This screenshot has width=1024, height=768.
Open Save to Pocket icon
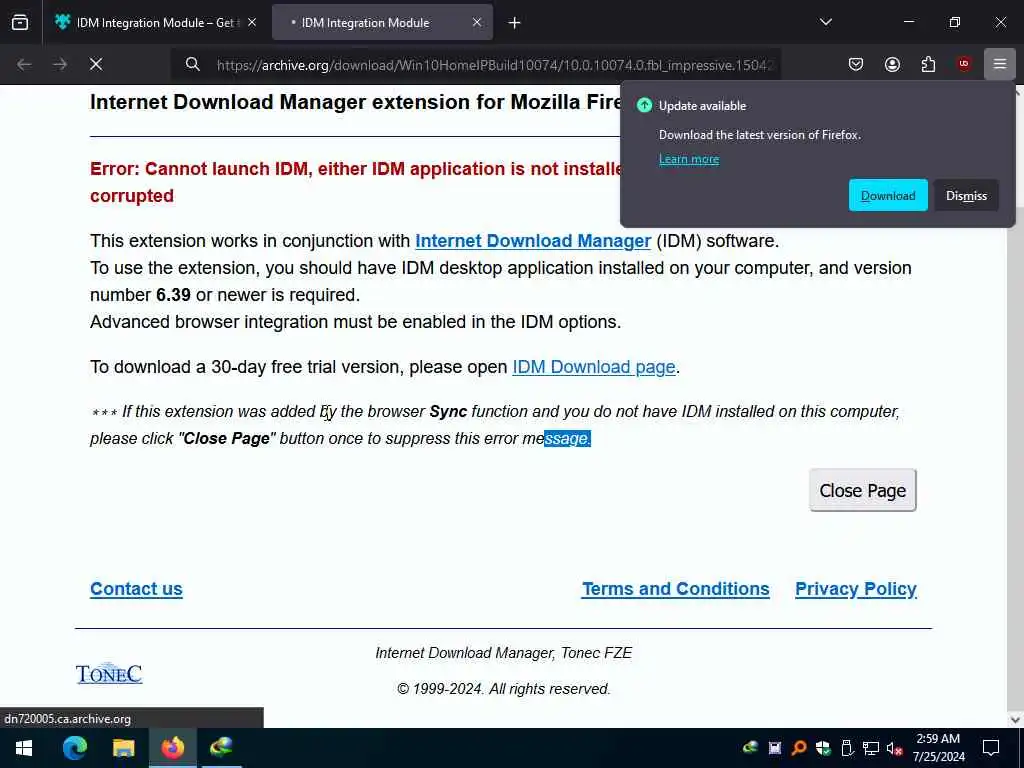point(856,64)
